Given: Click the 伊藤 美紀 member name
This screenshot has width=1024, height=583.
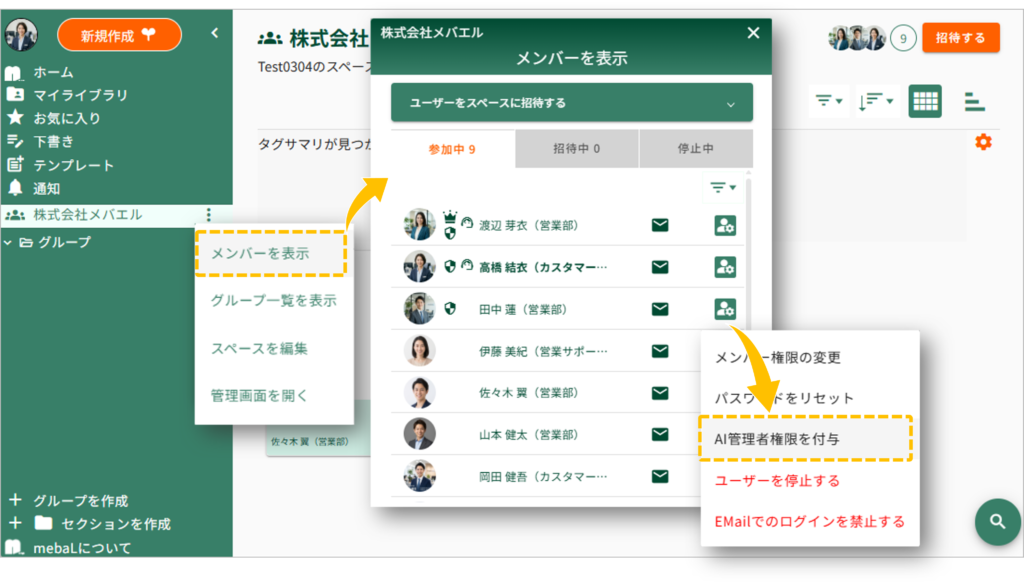Looking at the screenshot, I should point(543,351).
